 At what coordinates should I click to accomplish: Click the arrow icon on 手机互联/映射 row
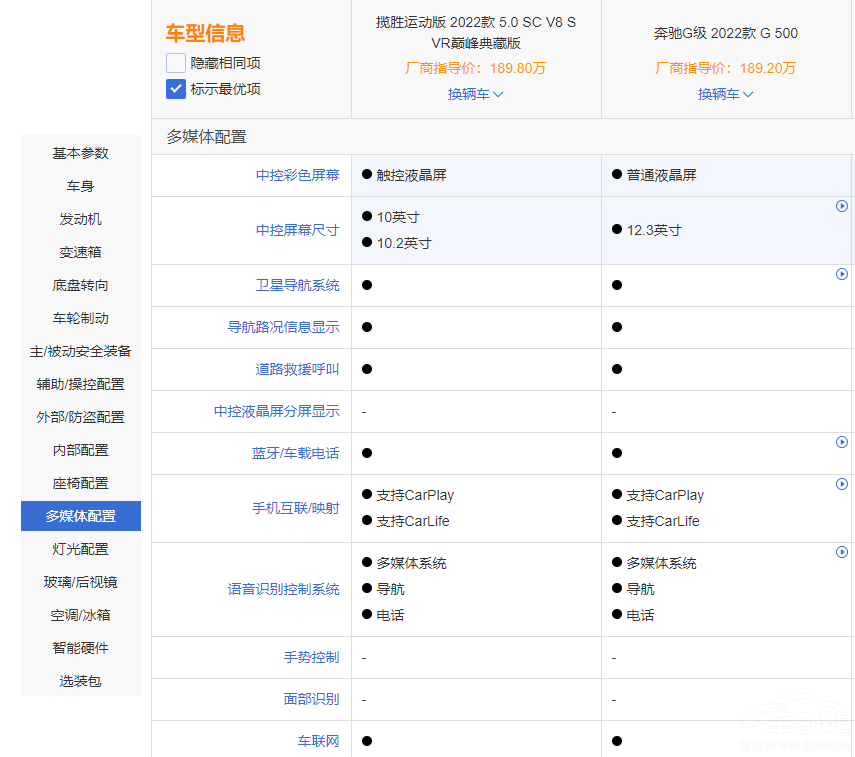[842, 484]
